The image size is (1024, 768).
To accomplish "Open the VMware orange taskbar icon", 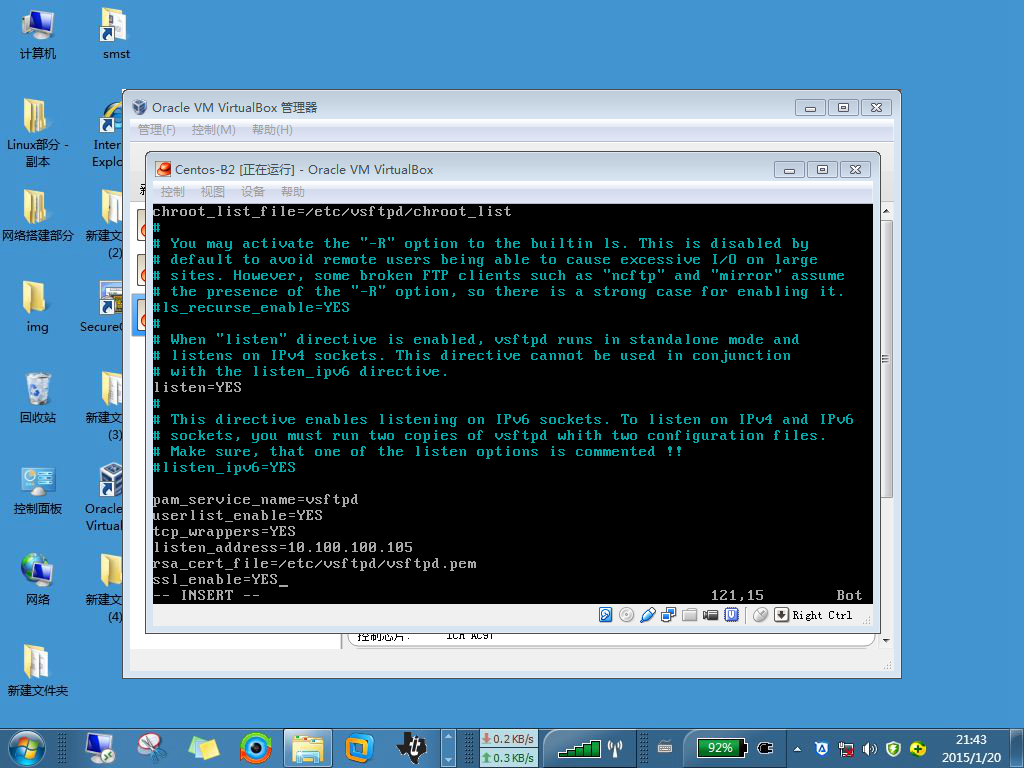I will pyautogui.click(x=359, y=748).
